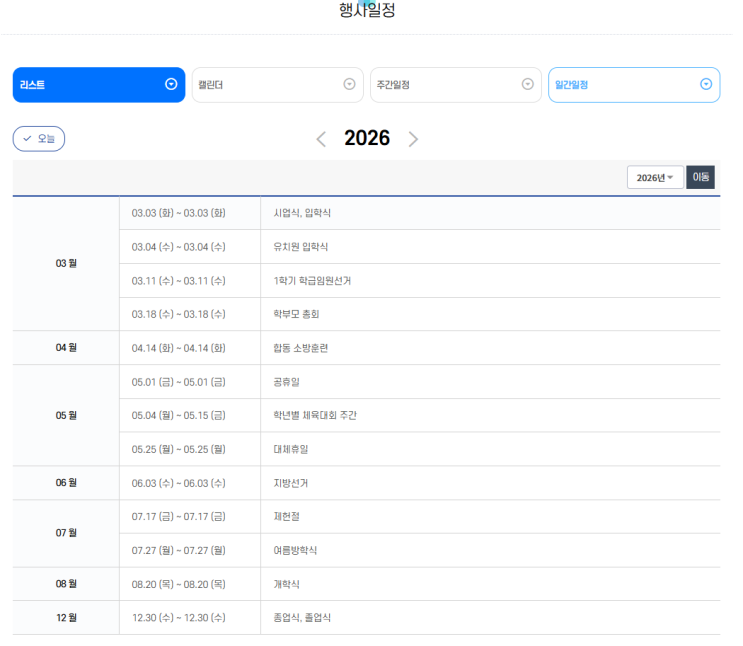
Task: Click the 오늘 today button
Action: 39,139
